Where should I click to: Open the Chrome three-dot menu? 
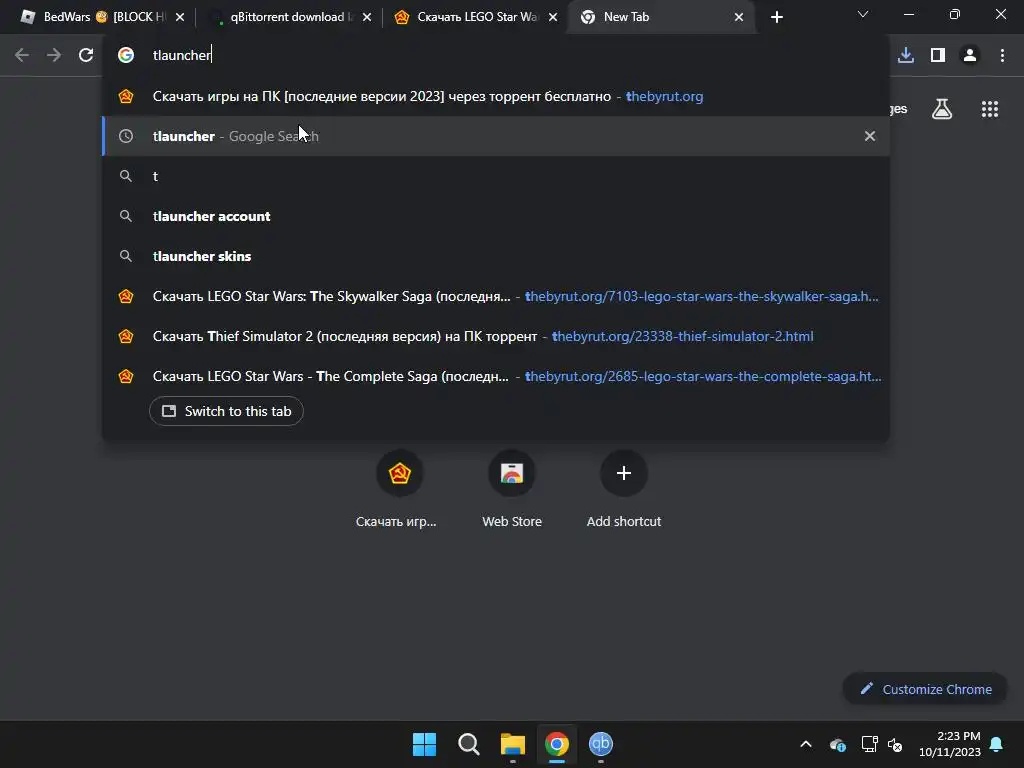tap(1002, 55)
